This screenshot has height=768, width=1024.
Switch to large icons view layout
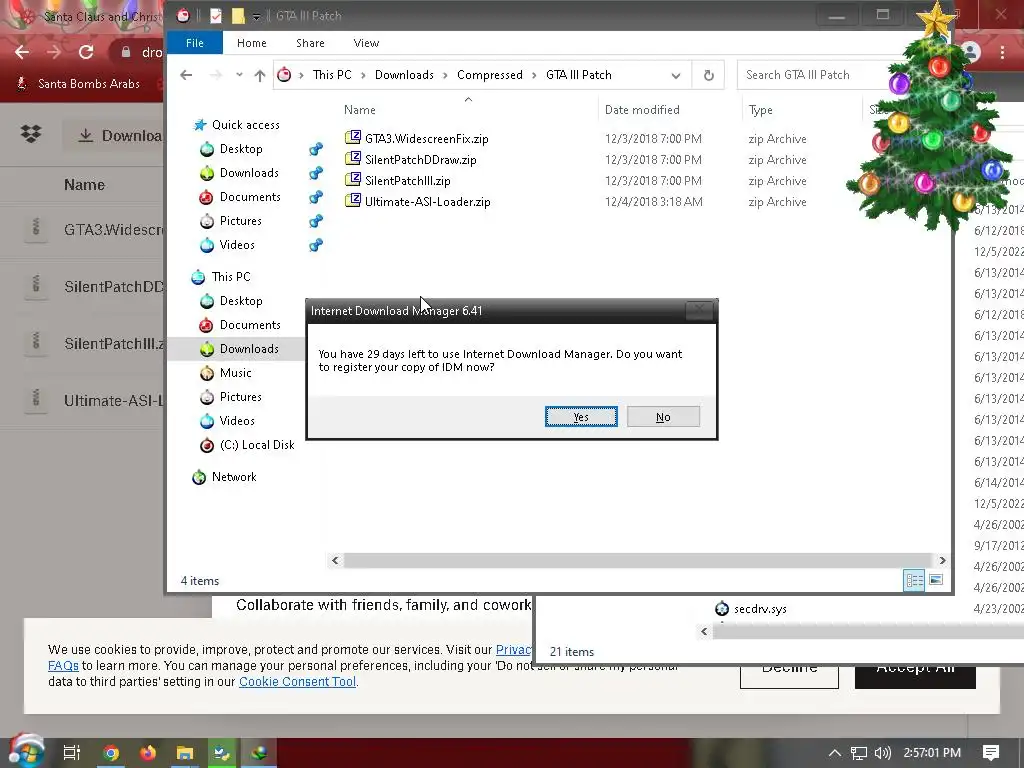[936, 580]
